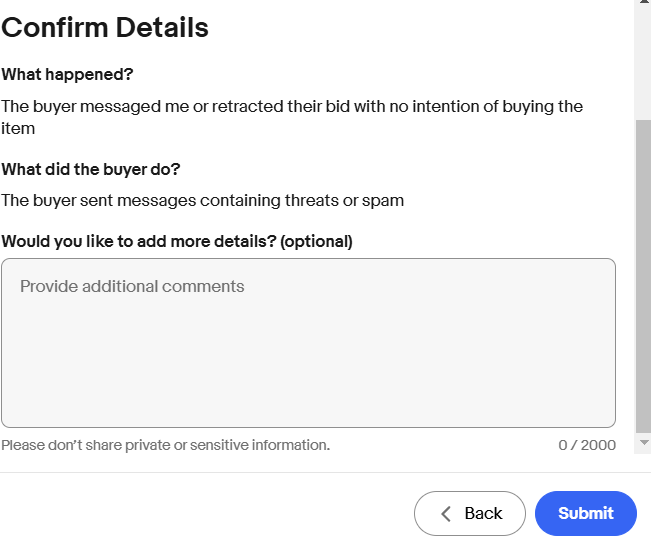This screenshot has height=541, width=651.
Task: Click the '(optional)' text in the details label
Action: pyautogui.click(x=317, y=241)
